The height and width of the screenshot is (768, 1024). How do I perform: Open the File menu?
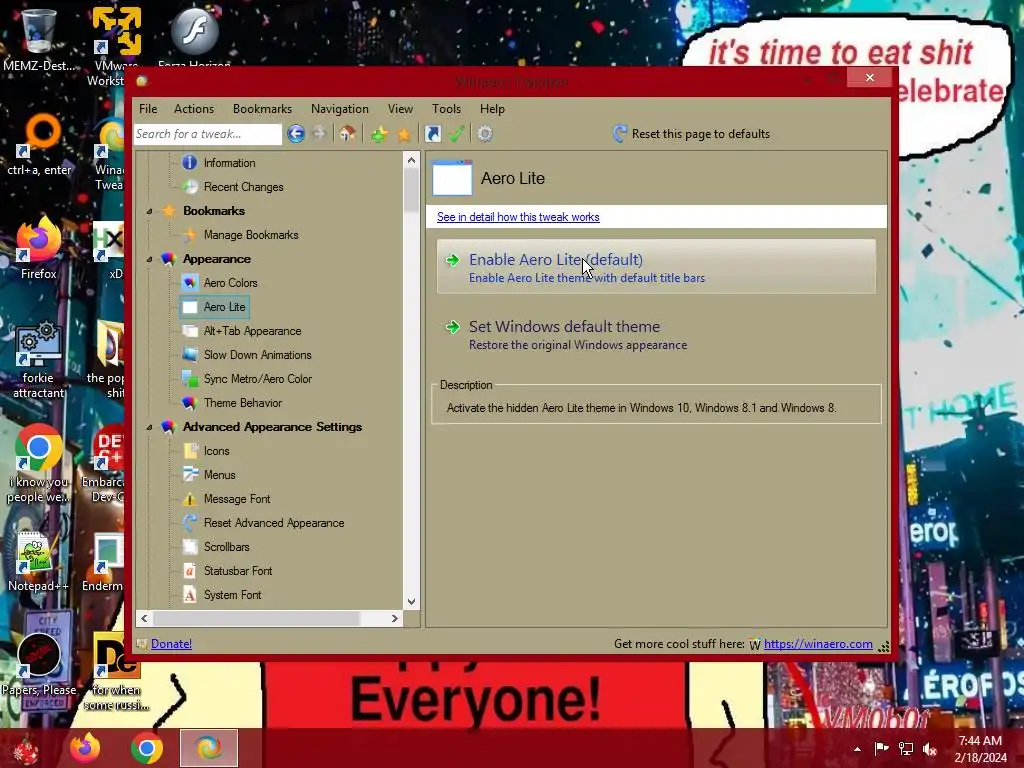pyautogui.click(x=148, y=109)
